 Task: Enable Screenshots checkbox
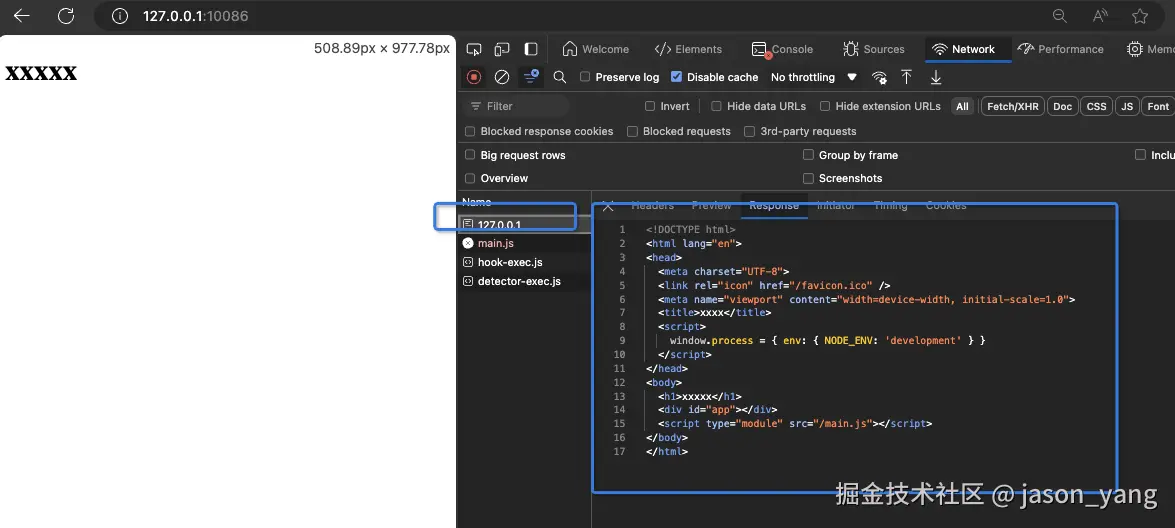click(809, 178)
